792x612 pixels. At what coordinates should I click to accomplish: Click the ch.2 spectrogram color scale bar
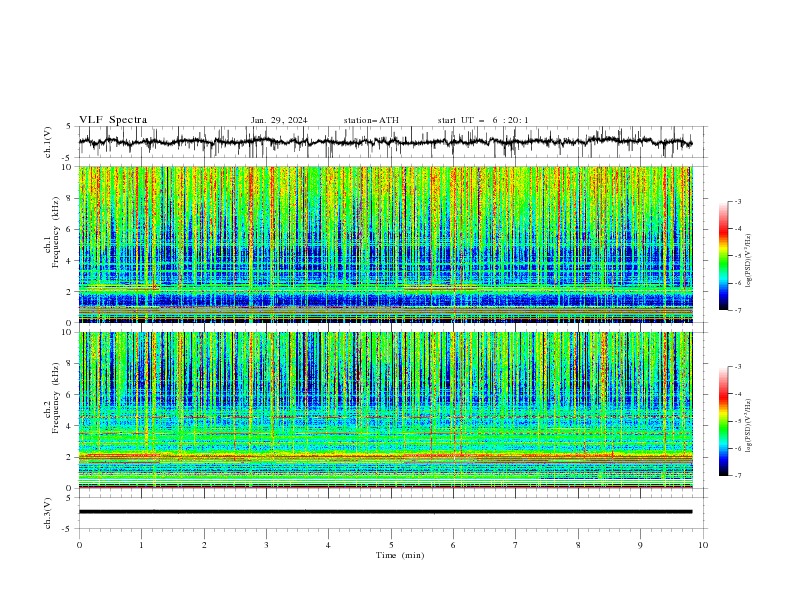[x=723, y=421]
